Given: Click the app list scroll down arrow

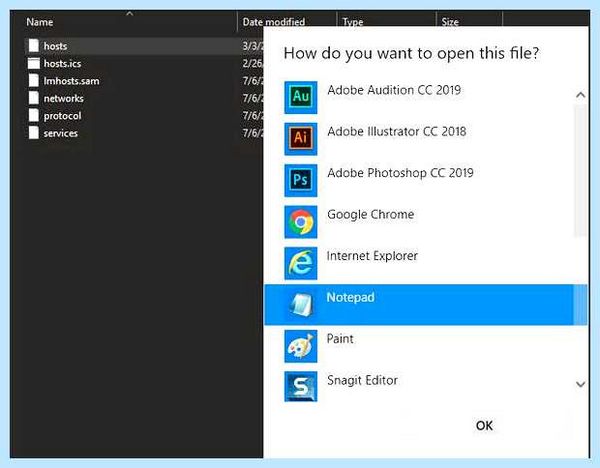Looking at the screenshot, I should [580, 384].
